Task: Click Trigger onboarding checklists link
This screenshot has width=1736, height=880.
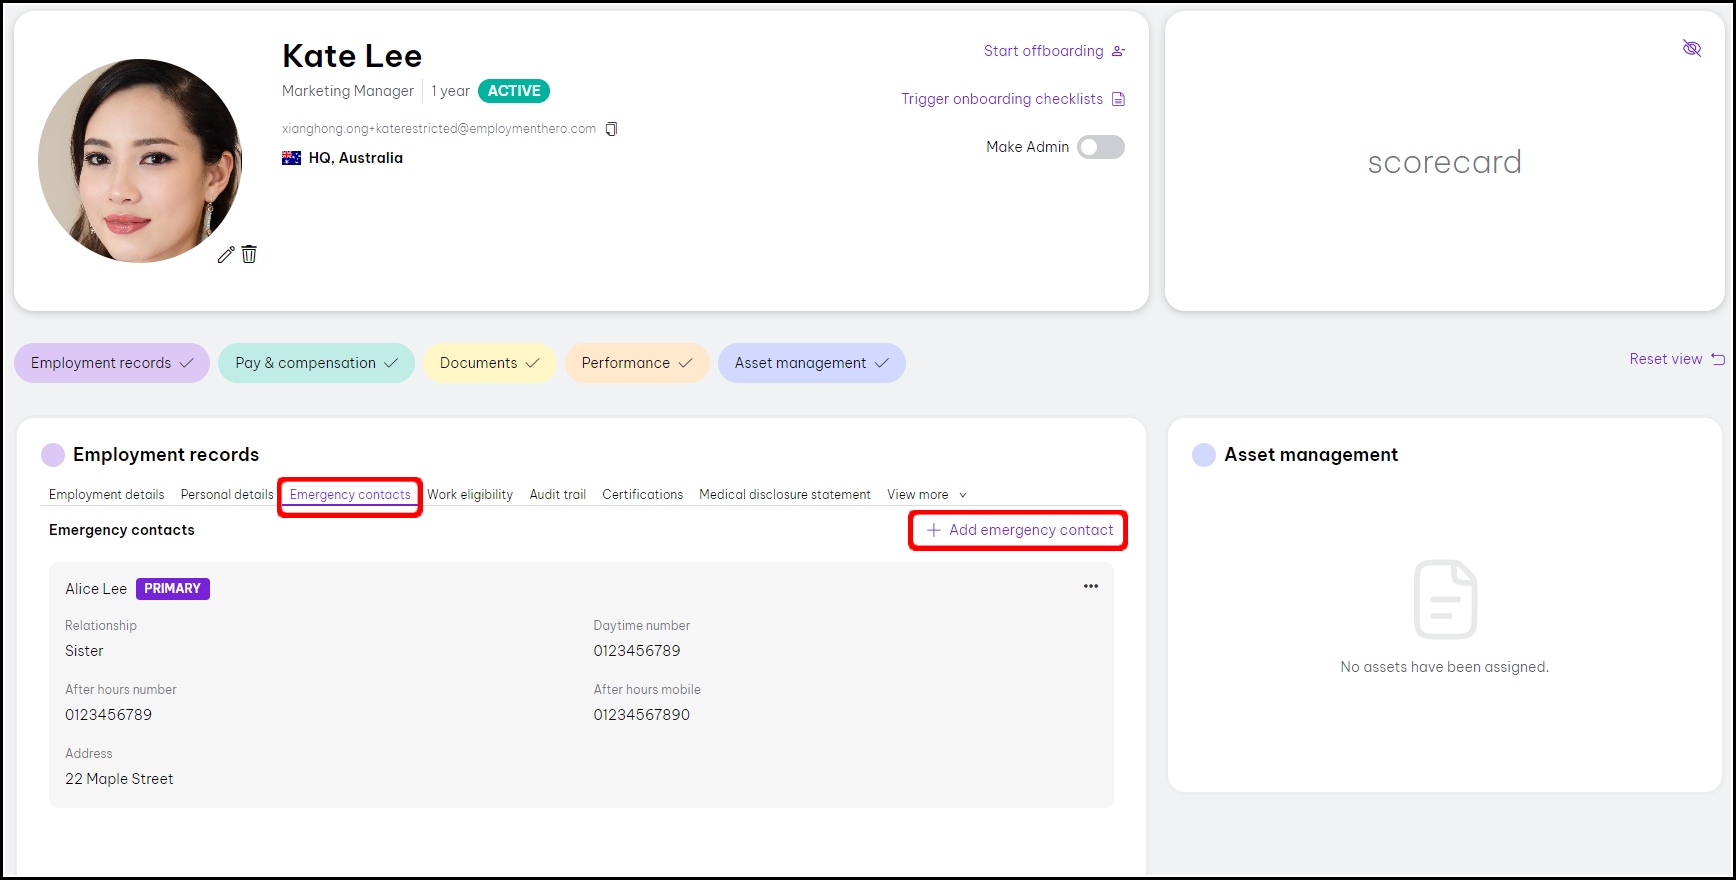Action: 1012,99
